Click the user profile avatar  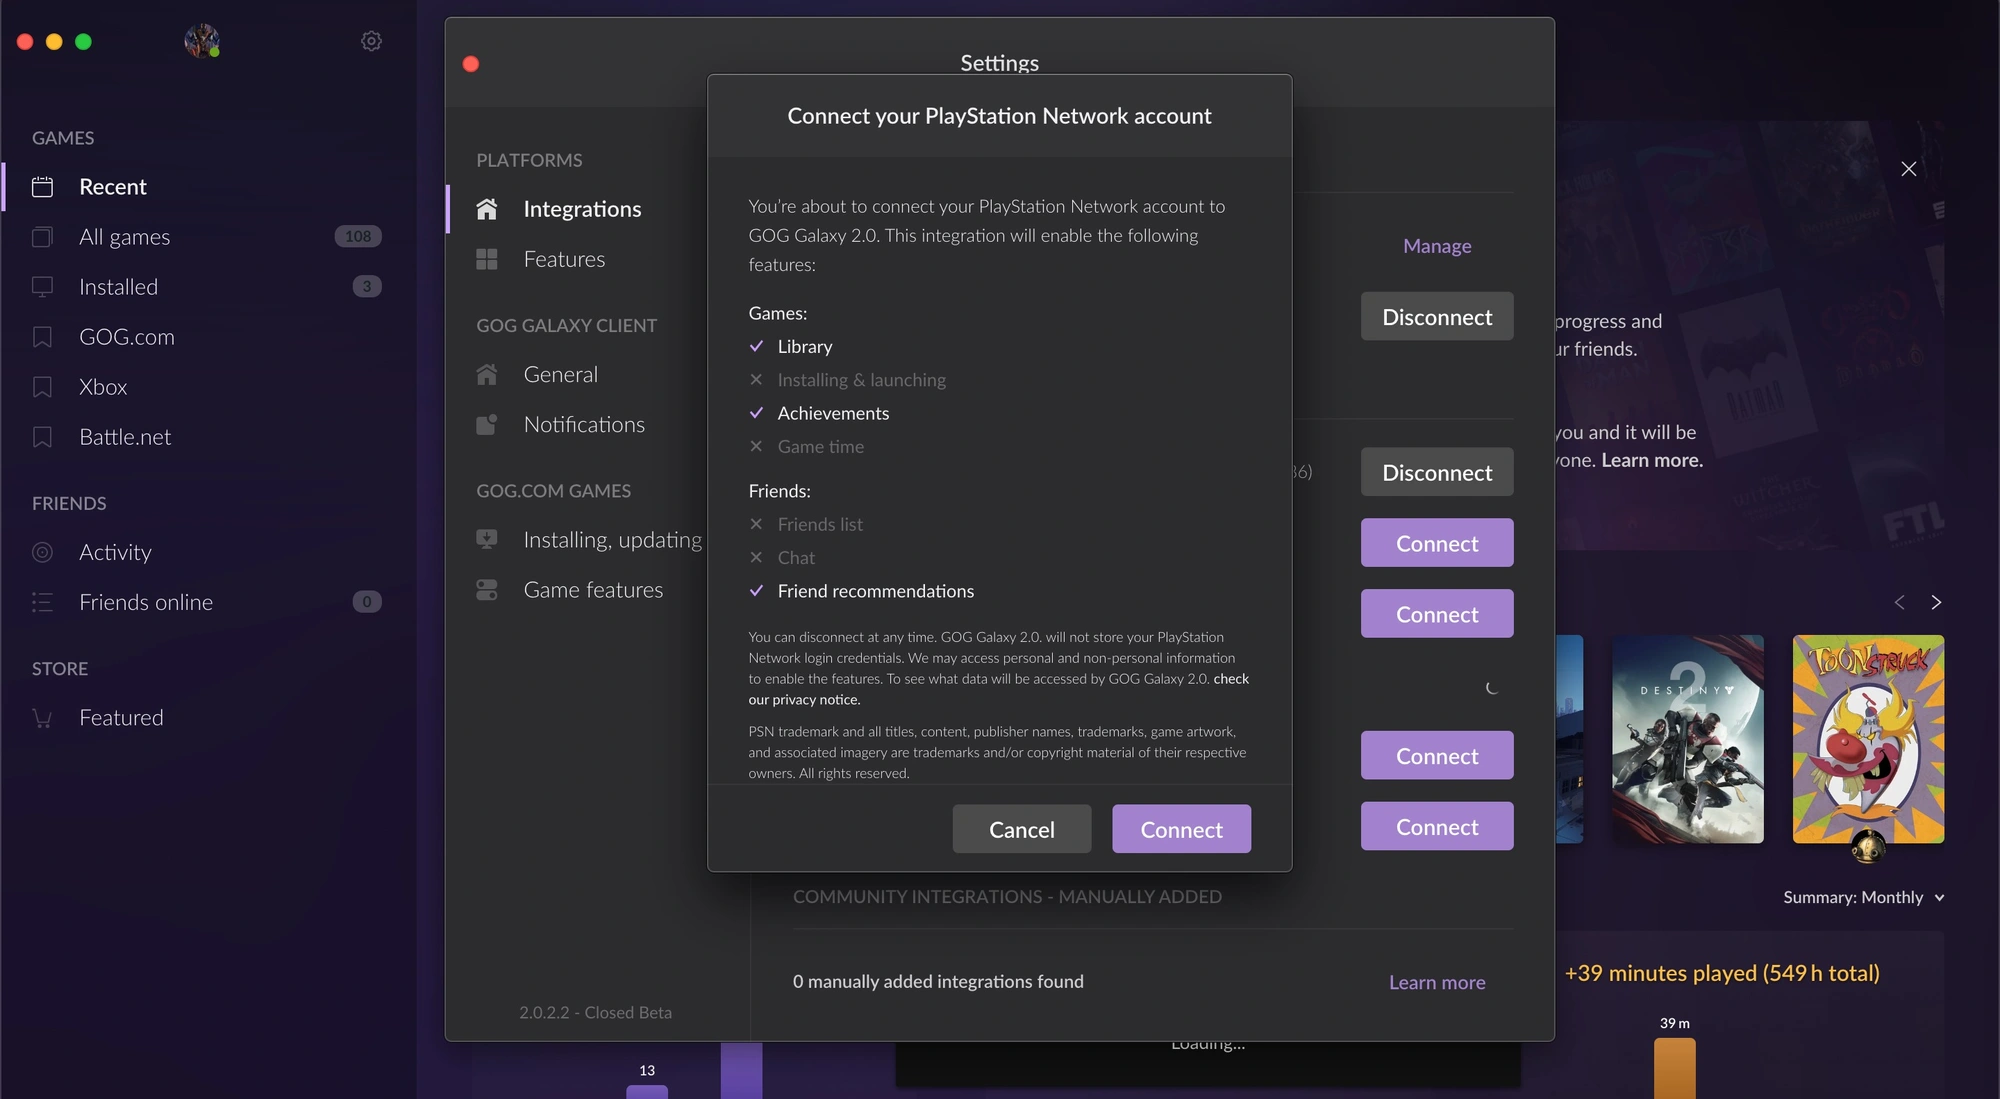pyautogui.click(x=202, y=41)
